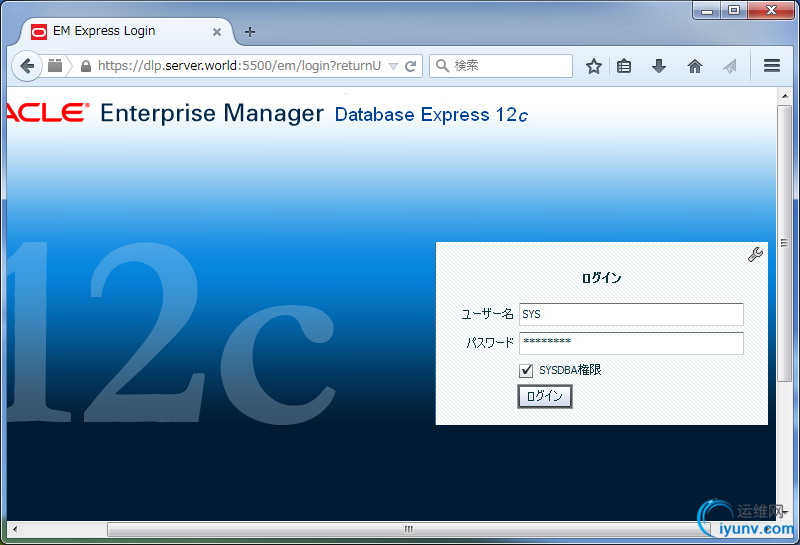
Task: Bookmark this page with star icon
Action: (593, 66)
